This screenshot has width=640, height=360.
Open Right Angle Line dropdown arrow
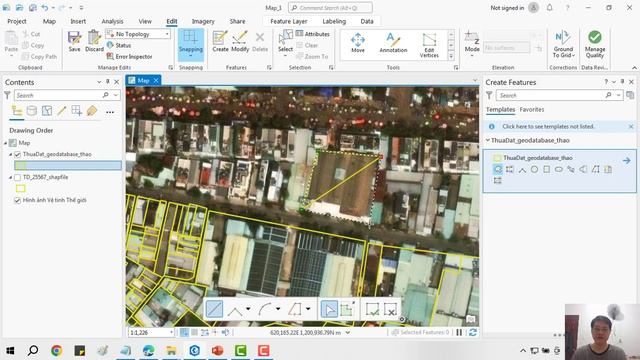pos(248,309)
